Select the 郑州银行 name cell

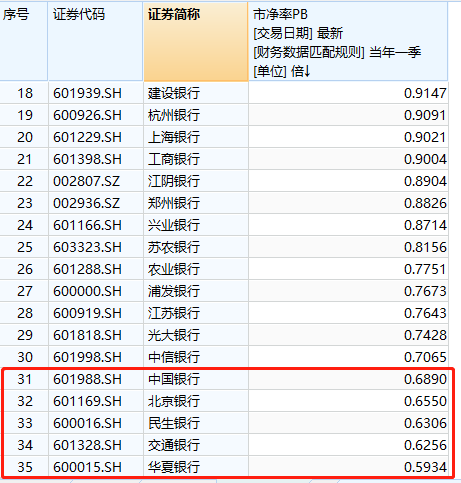(196, 203)
